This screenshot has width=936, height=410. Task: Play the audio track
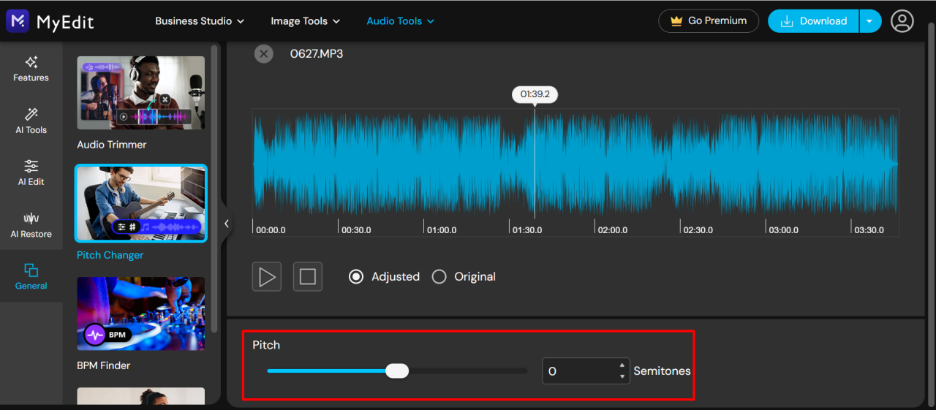pos(267,277)
